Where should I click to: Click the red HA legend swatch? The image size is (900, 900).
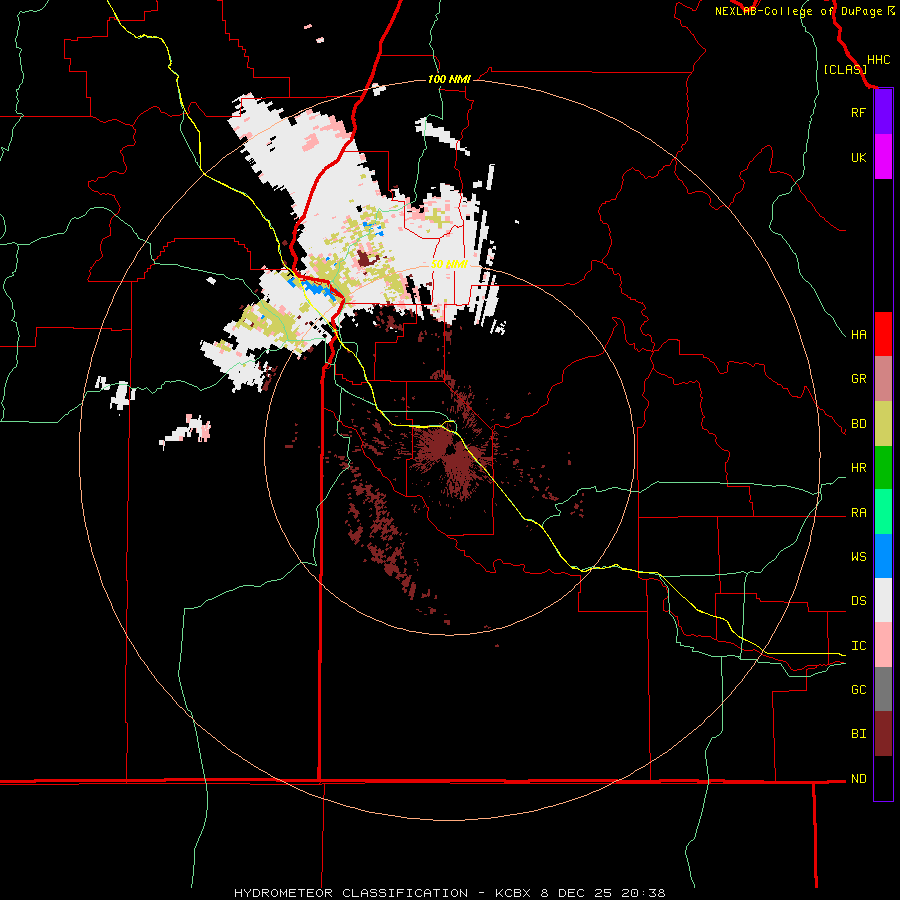point(883,334)
